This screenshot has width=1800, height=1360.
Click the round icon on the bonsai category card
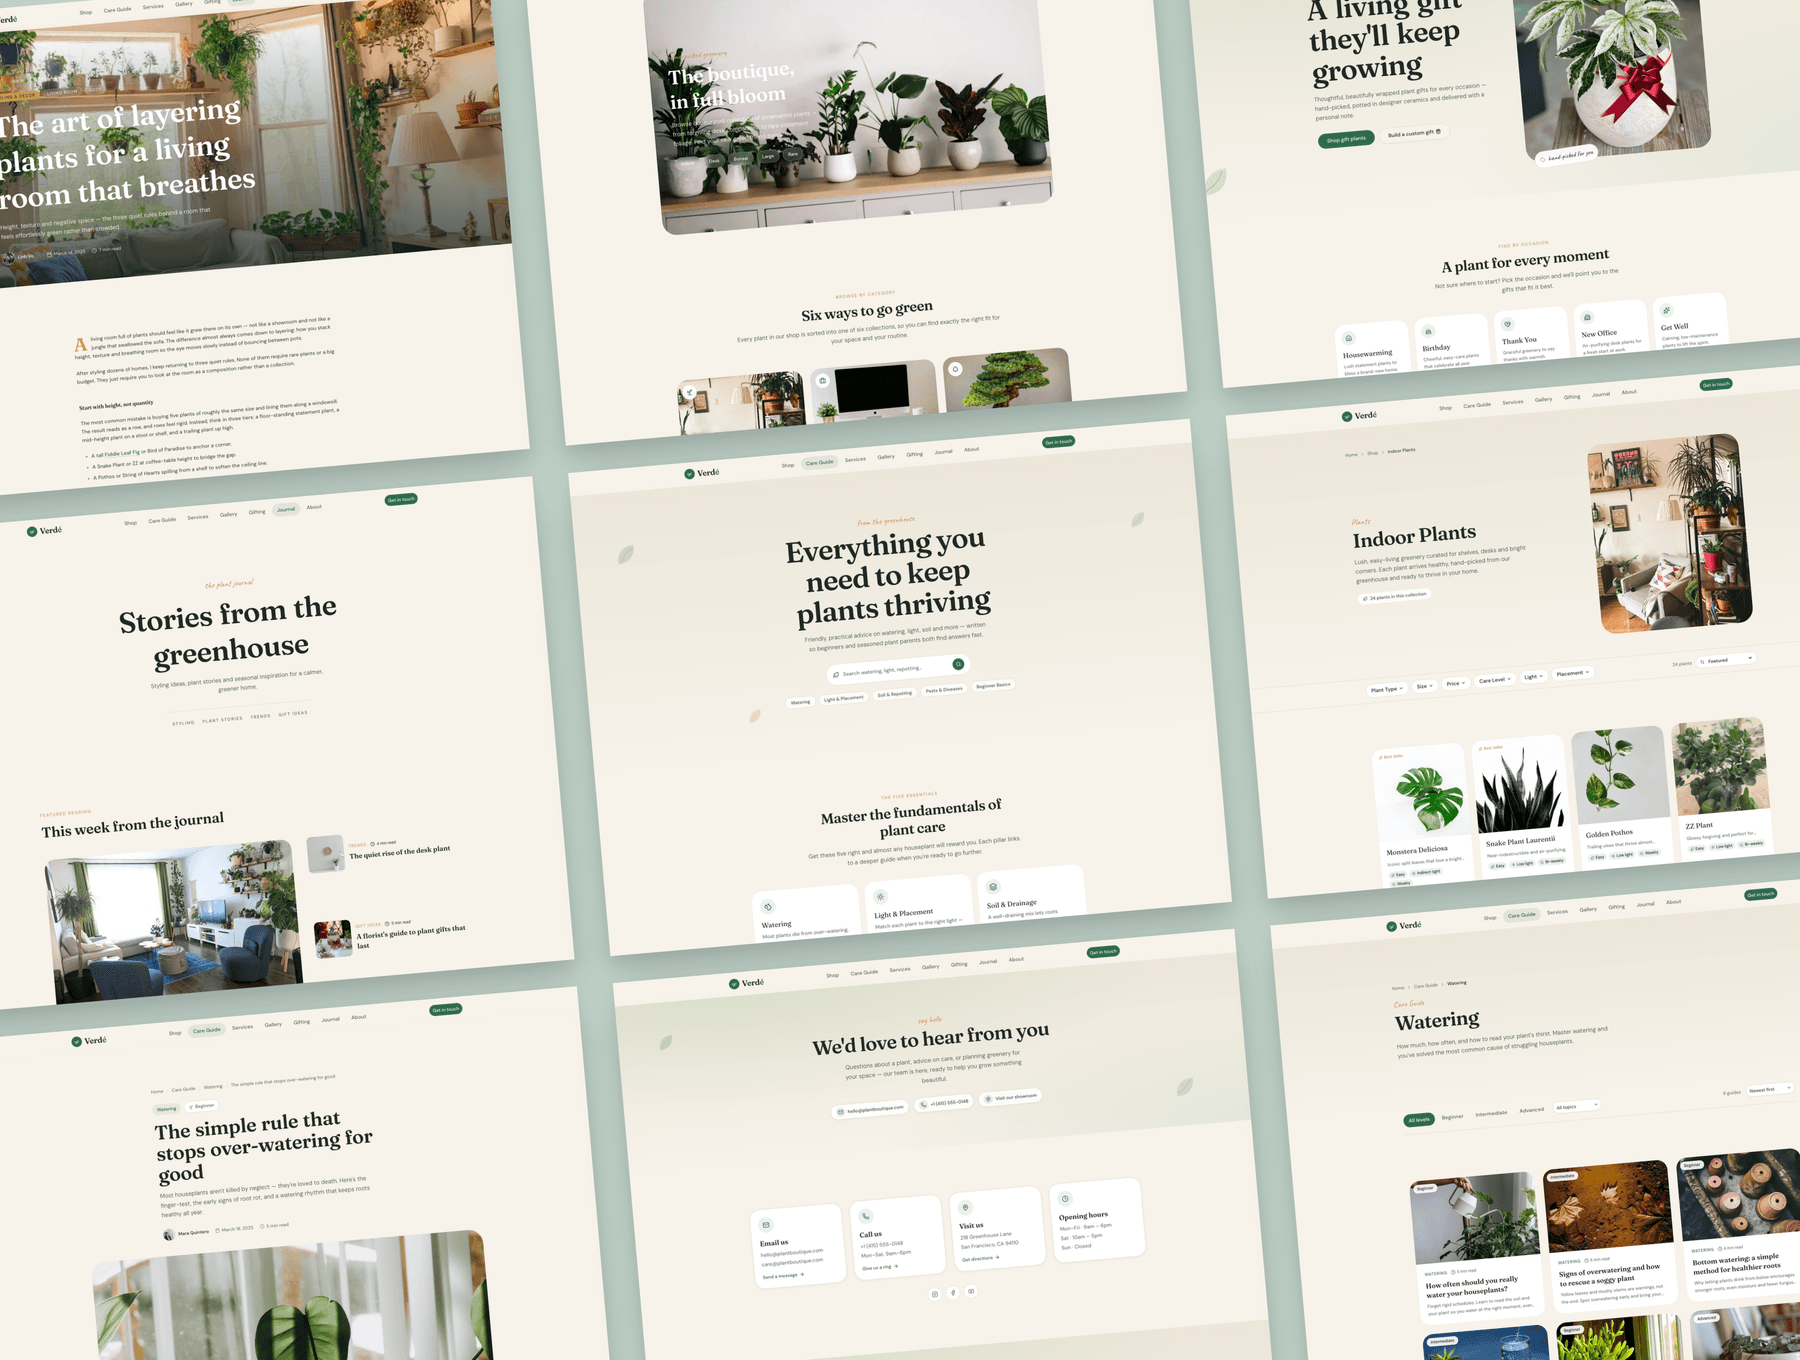[955, 369]
